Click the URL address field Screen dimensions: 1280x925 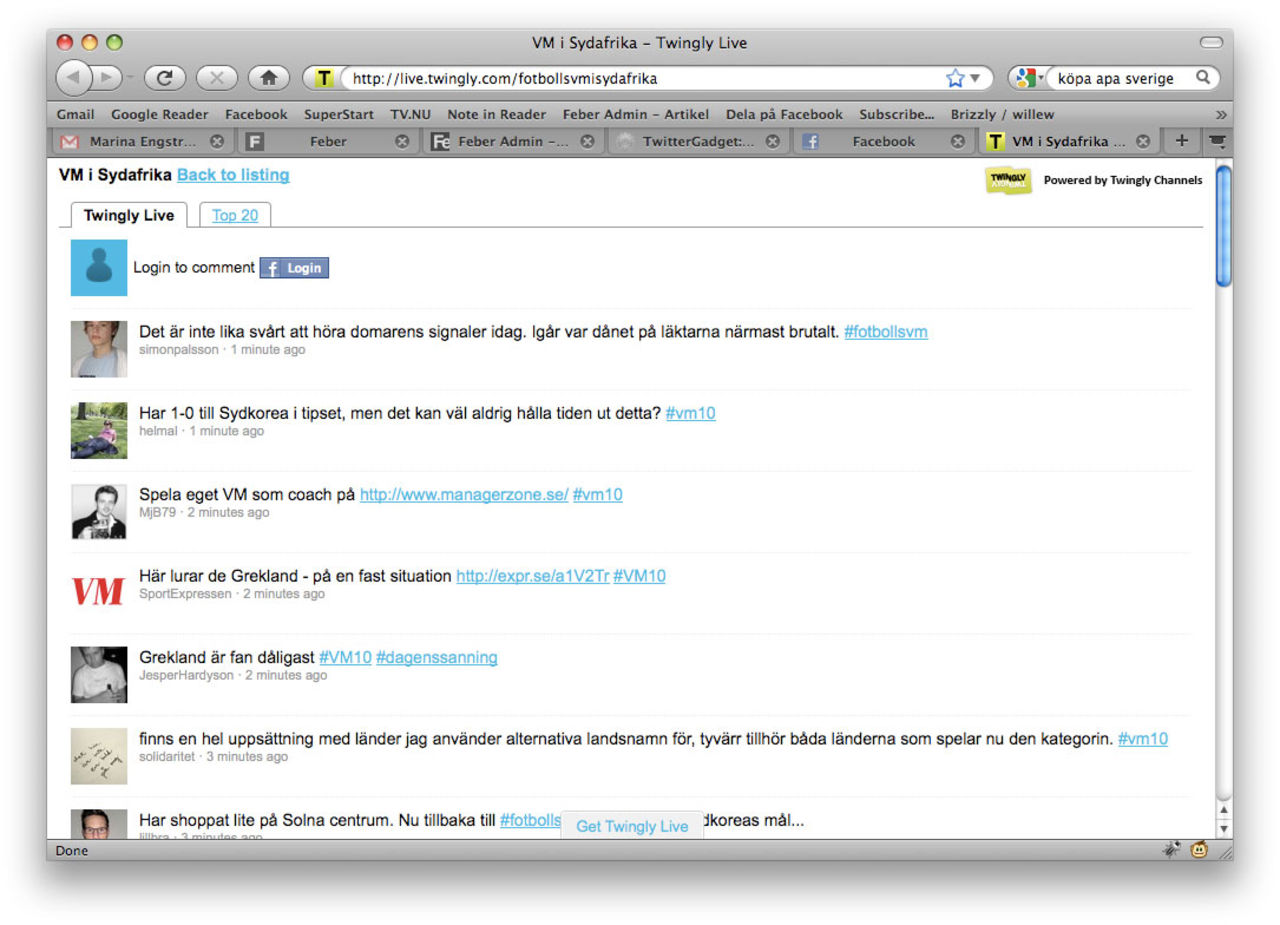coord(640,78)
